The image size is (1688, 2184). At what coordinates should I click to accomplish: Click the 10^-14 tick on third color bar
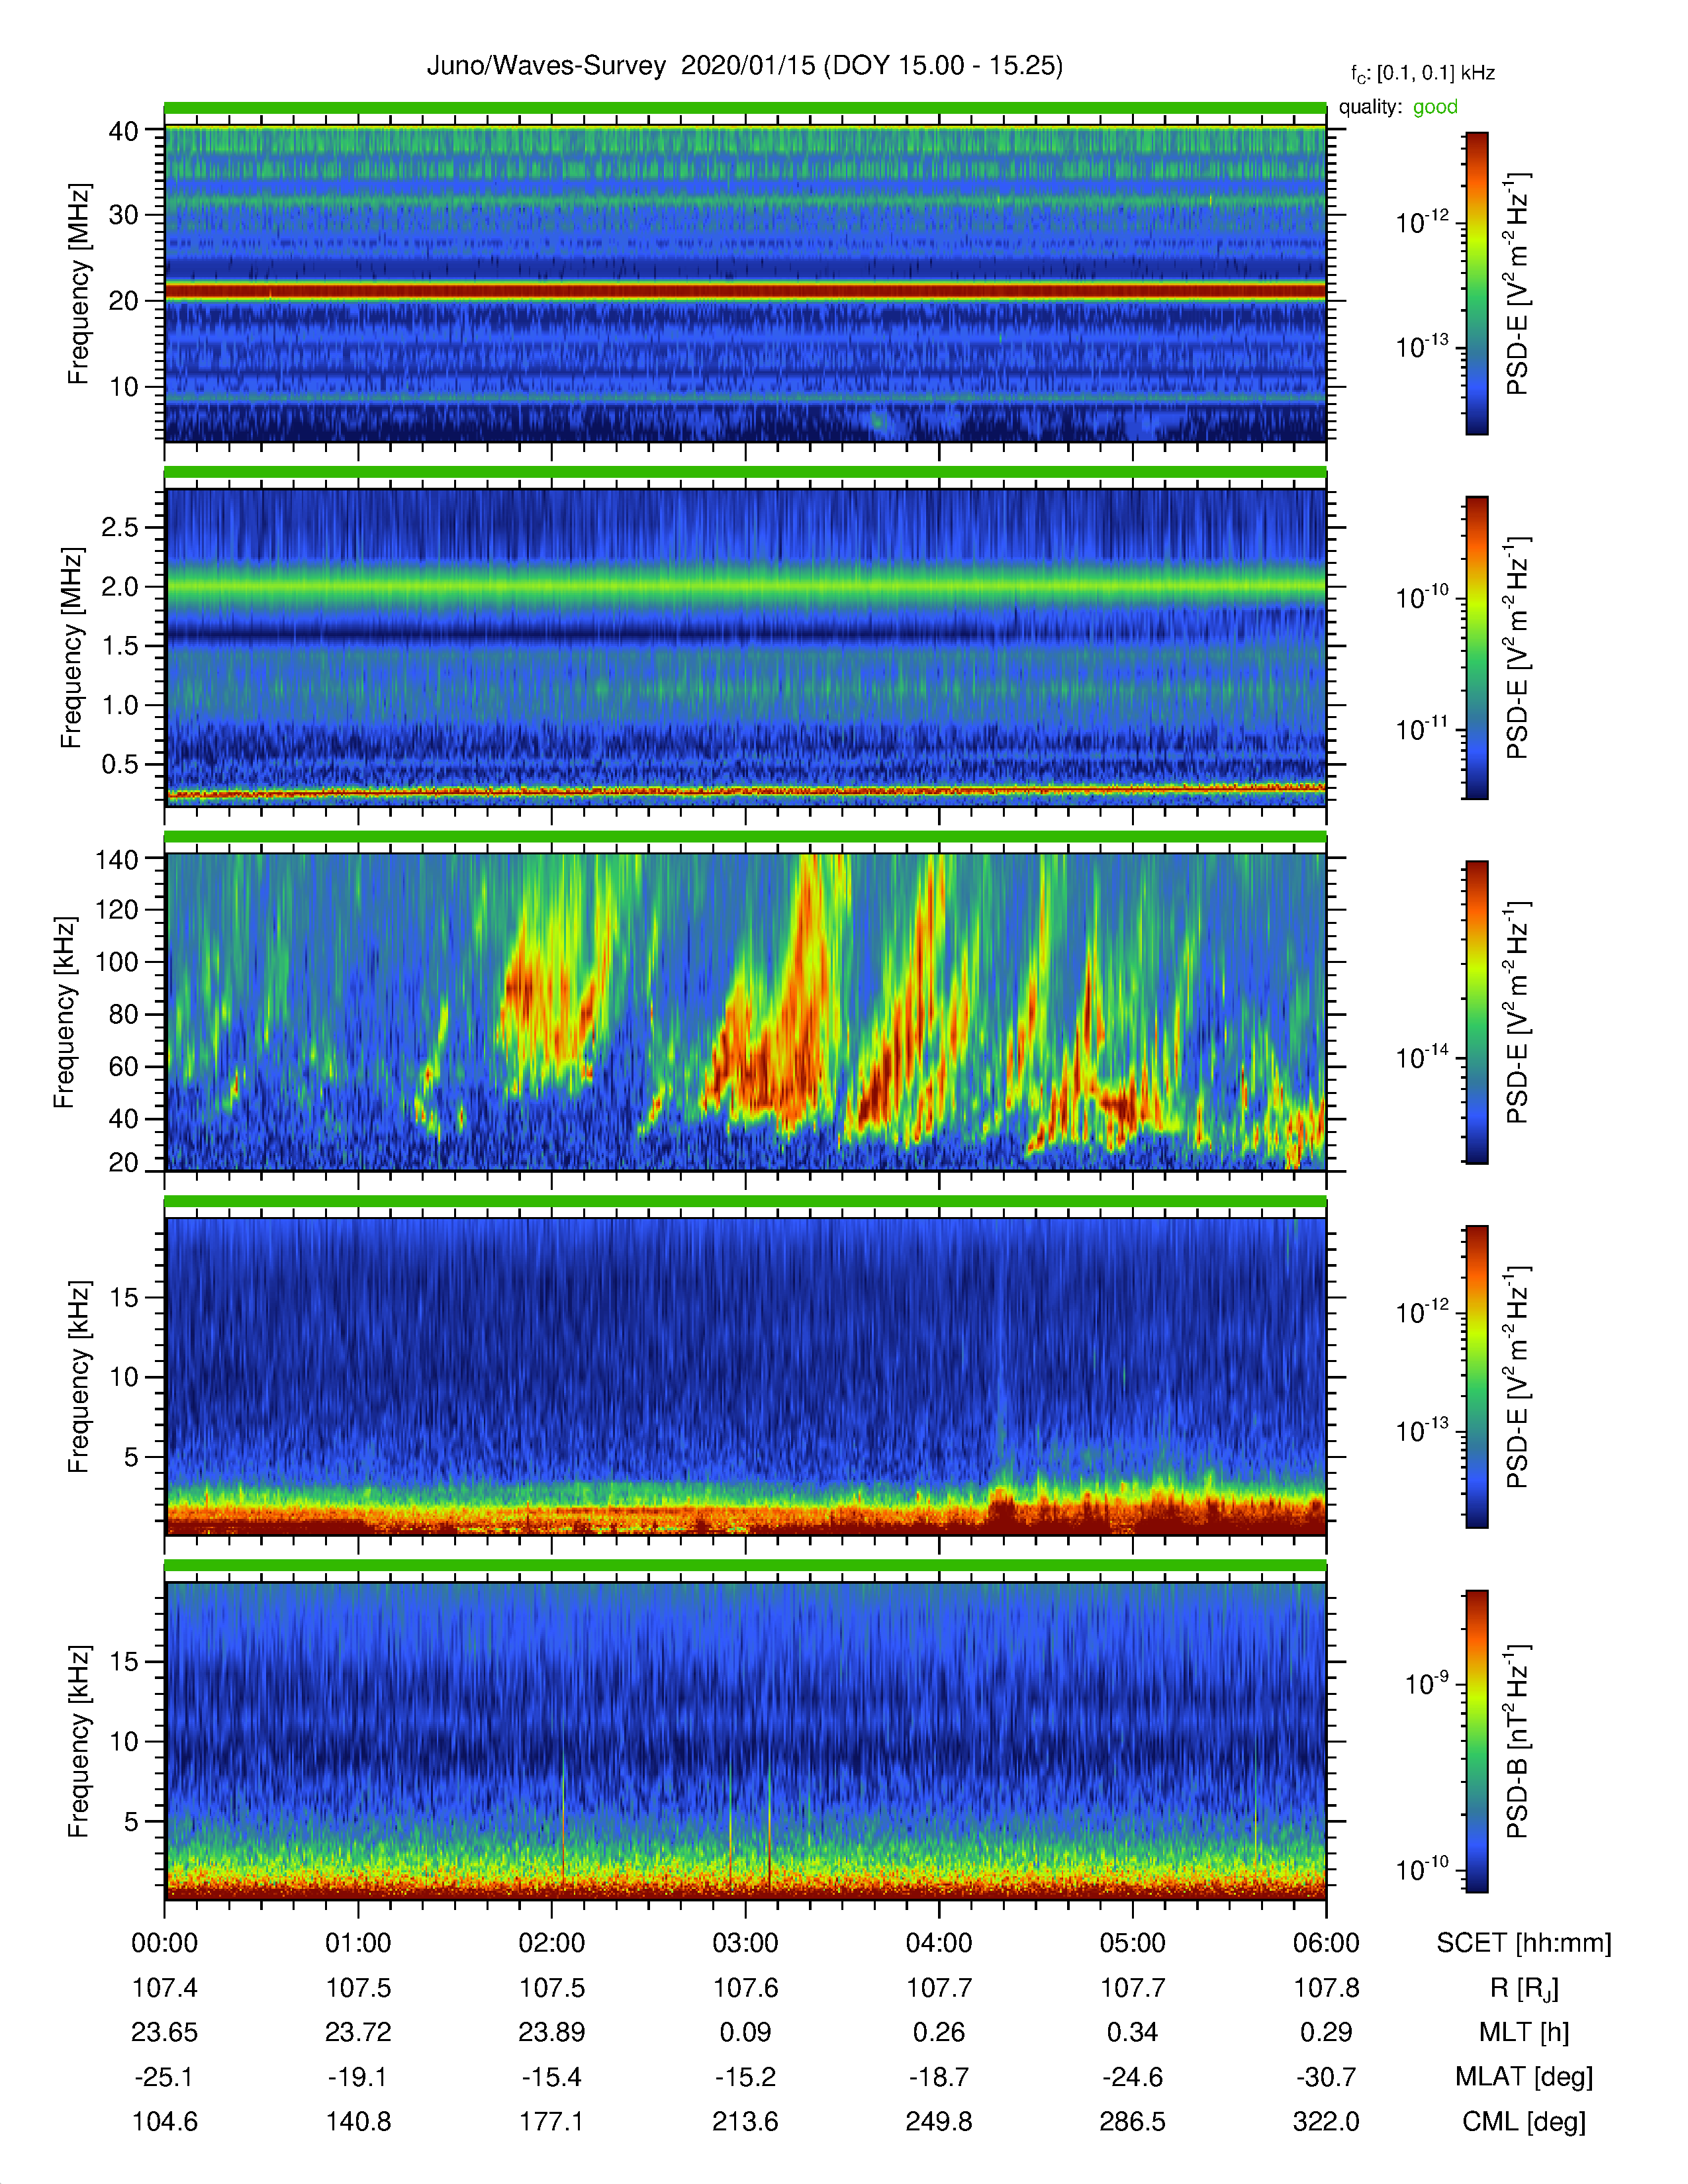tap(1422, 1056)
